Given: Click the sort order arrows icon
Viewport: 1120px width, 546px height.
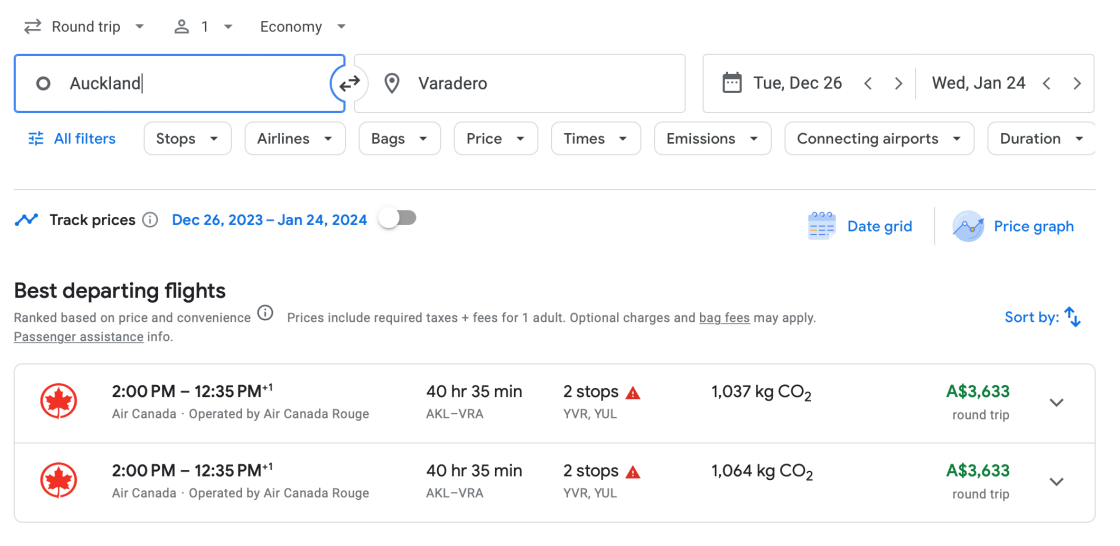Looking at the screenshot, I should point(1072,317).
